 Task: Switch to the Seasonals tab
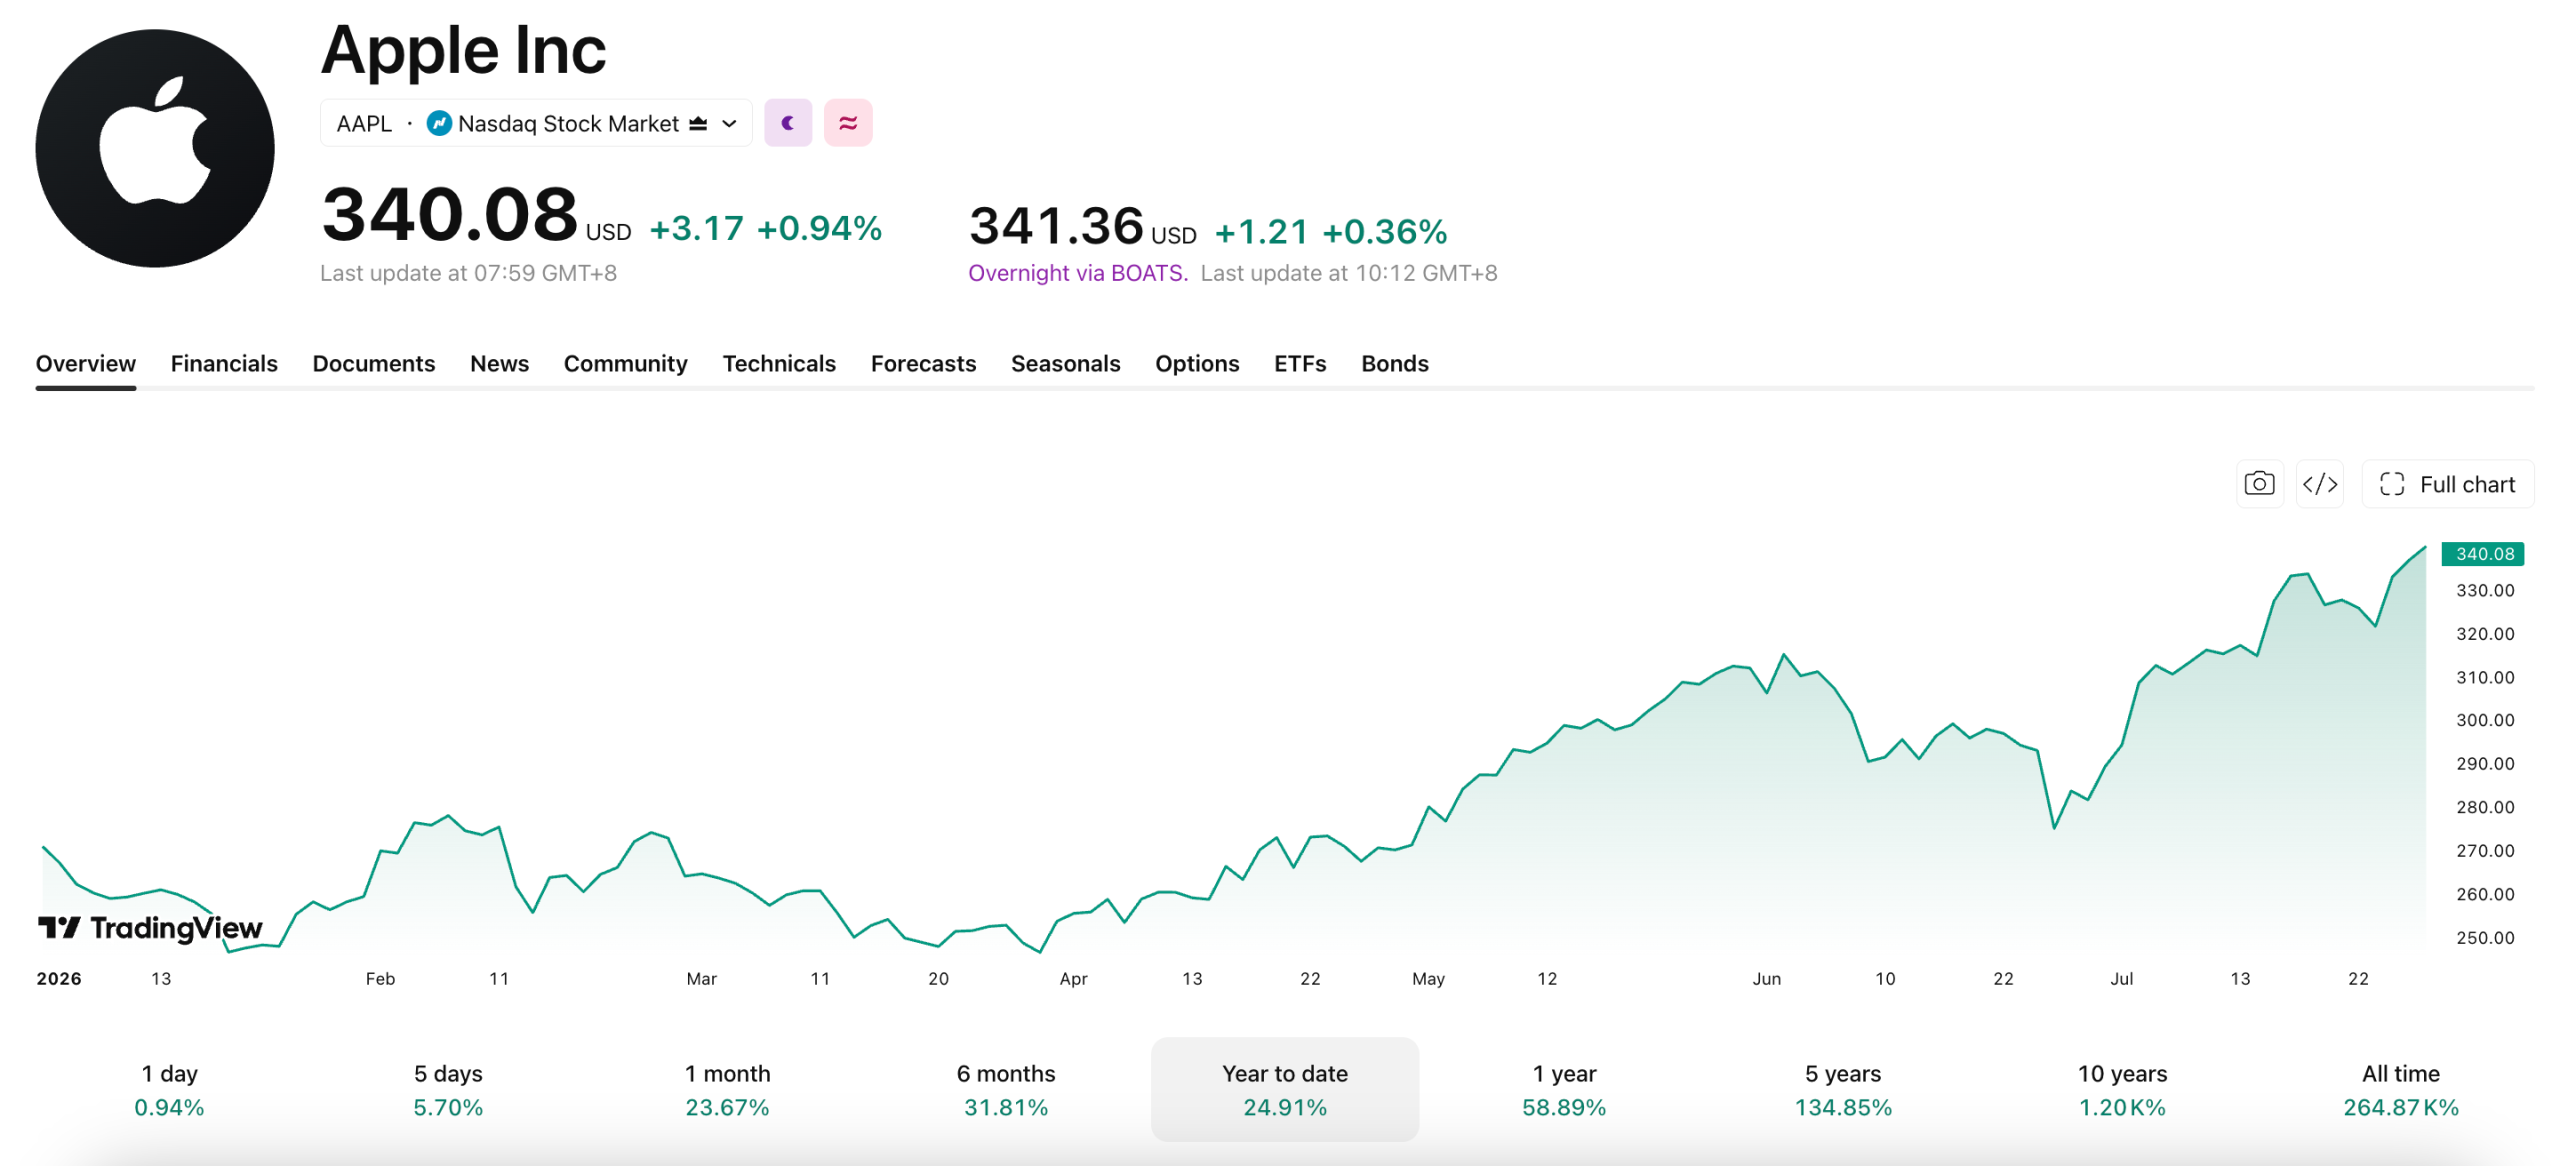(x=1065, y=363)
